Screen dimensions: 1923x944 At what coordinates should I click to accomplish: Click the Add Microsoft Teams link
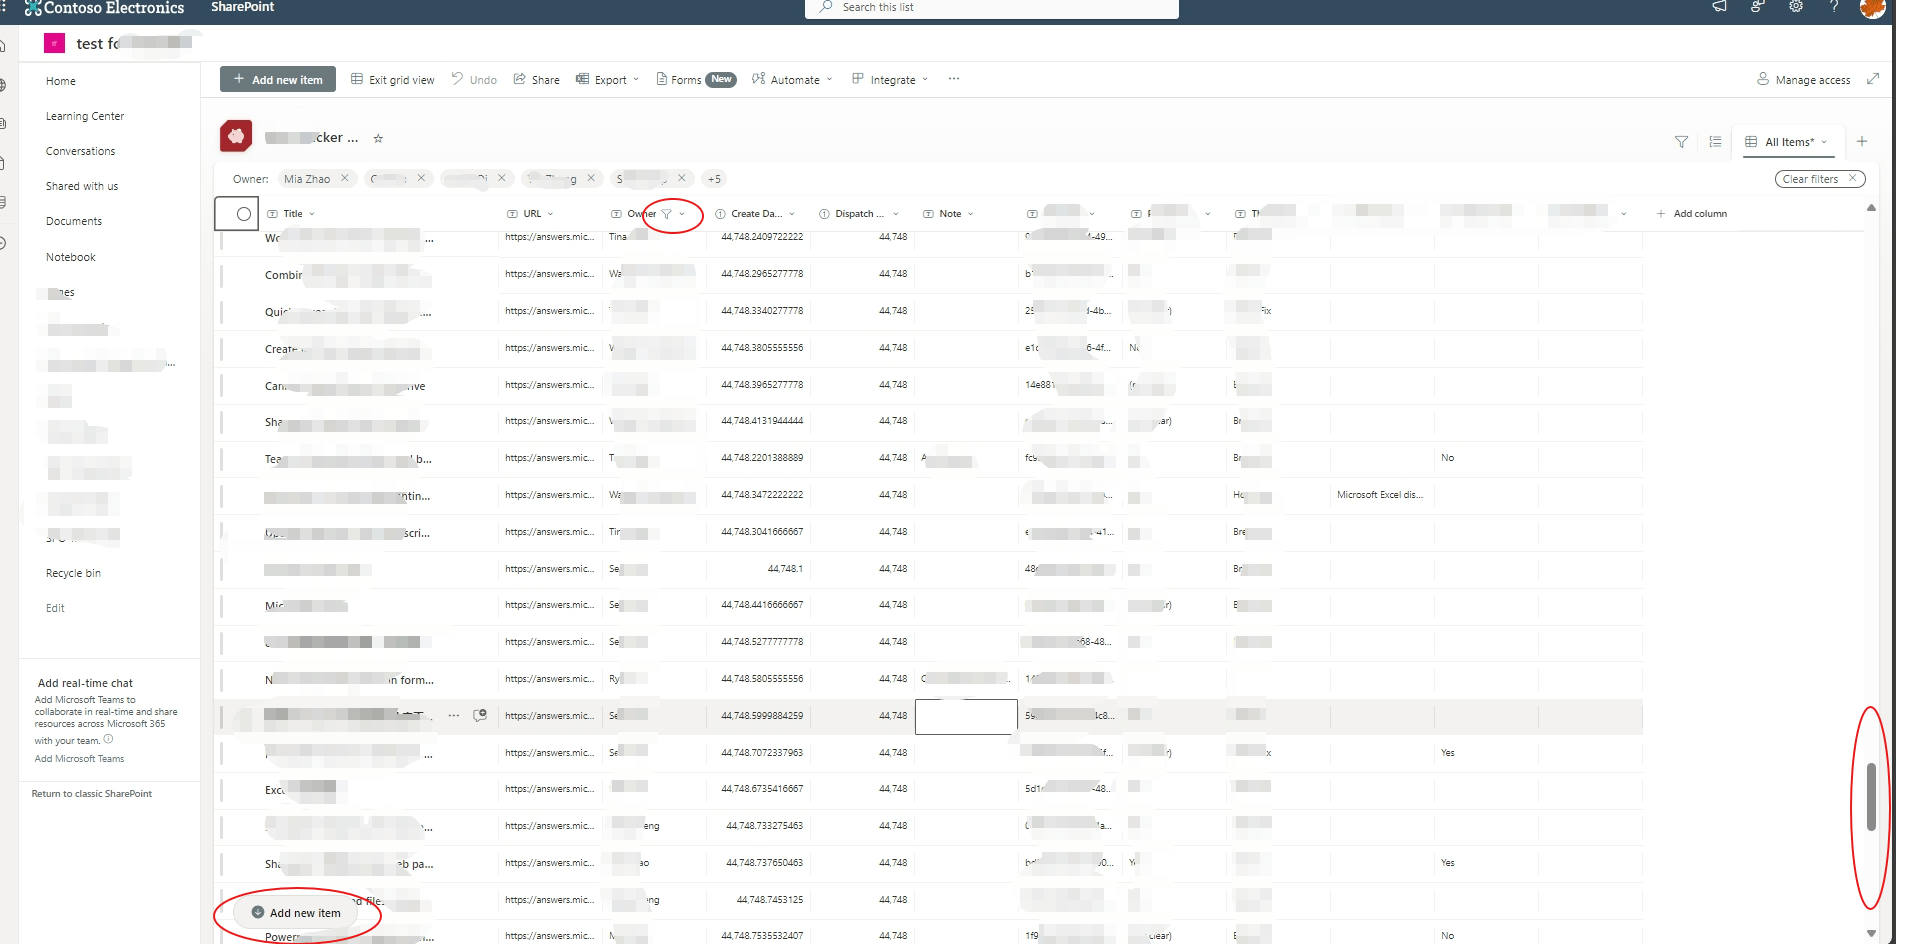point(80,759)
